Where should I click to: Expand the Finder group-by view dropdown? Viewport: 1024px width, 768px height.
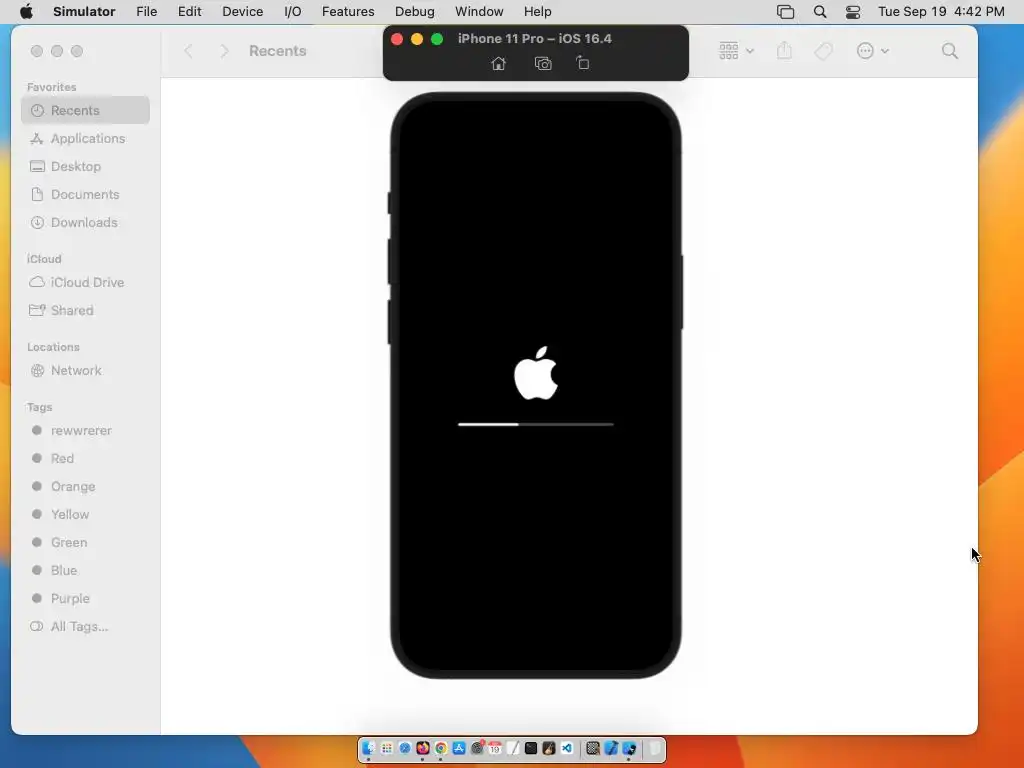736,51
